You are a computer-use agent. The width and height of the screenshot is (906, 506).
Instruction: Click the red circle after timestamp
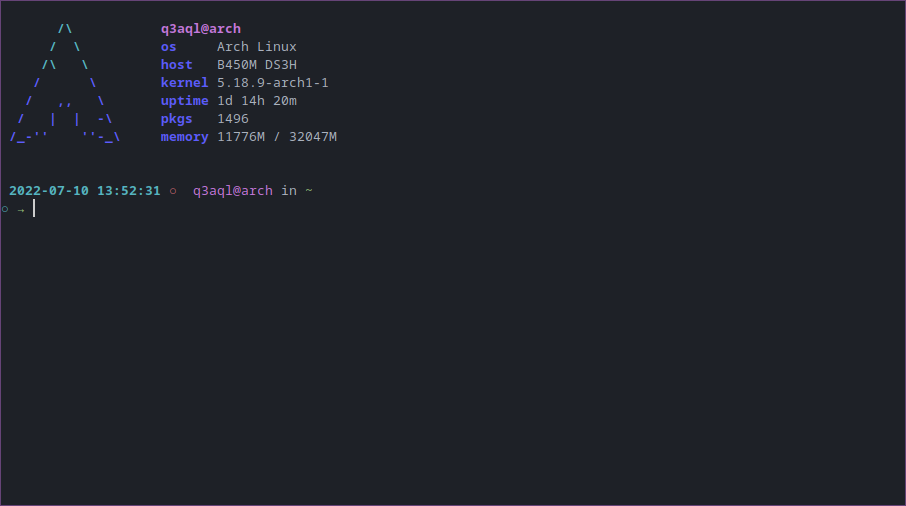coord(173,191)
